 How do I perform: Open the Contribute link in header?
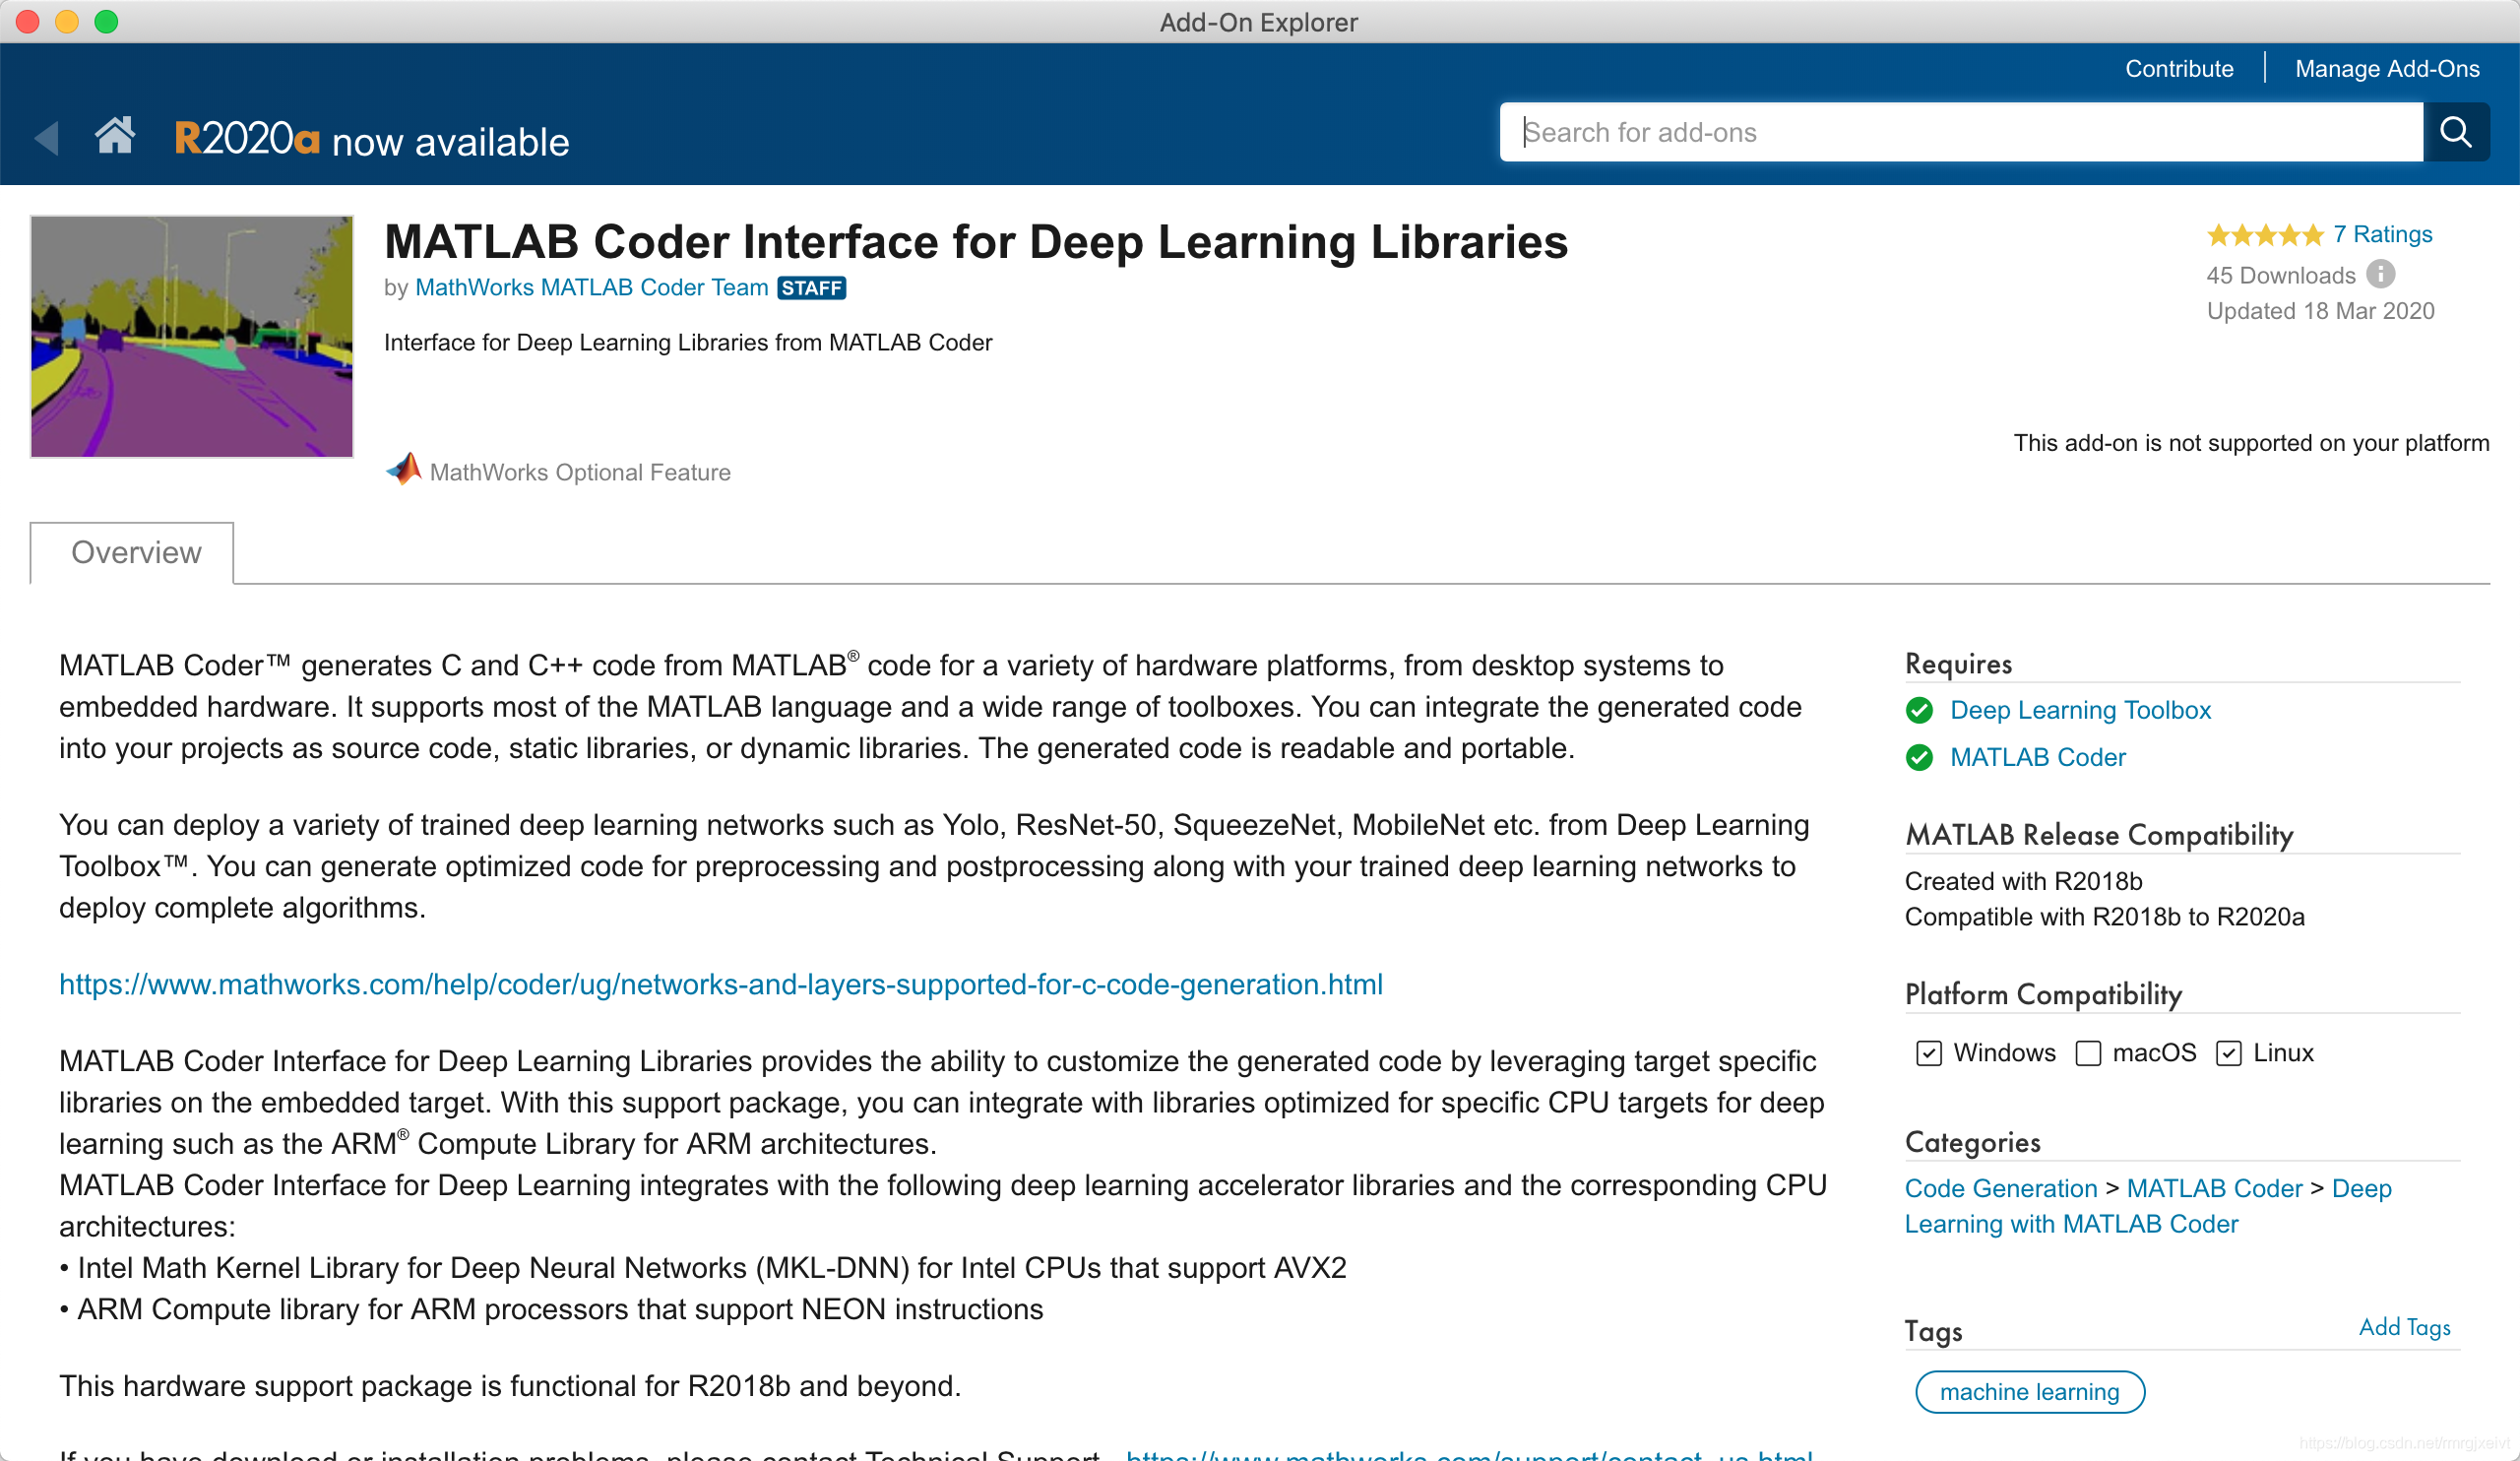click(2178, 68)
